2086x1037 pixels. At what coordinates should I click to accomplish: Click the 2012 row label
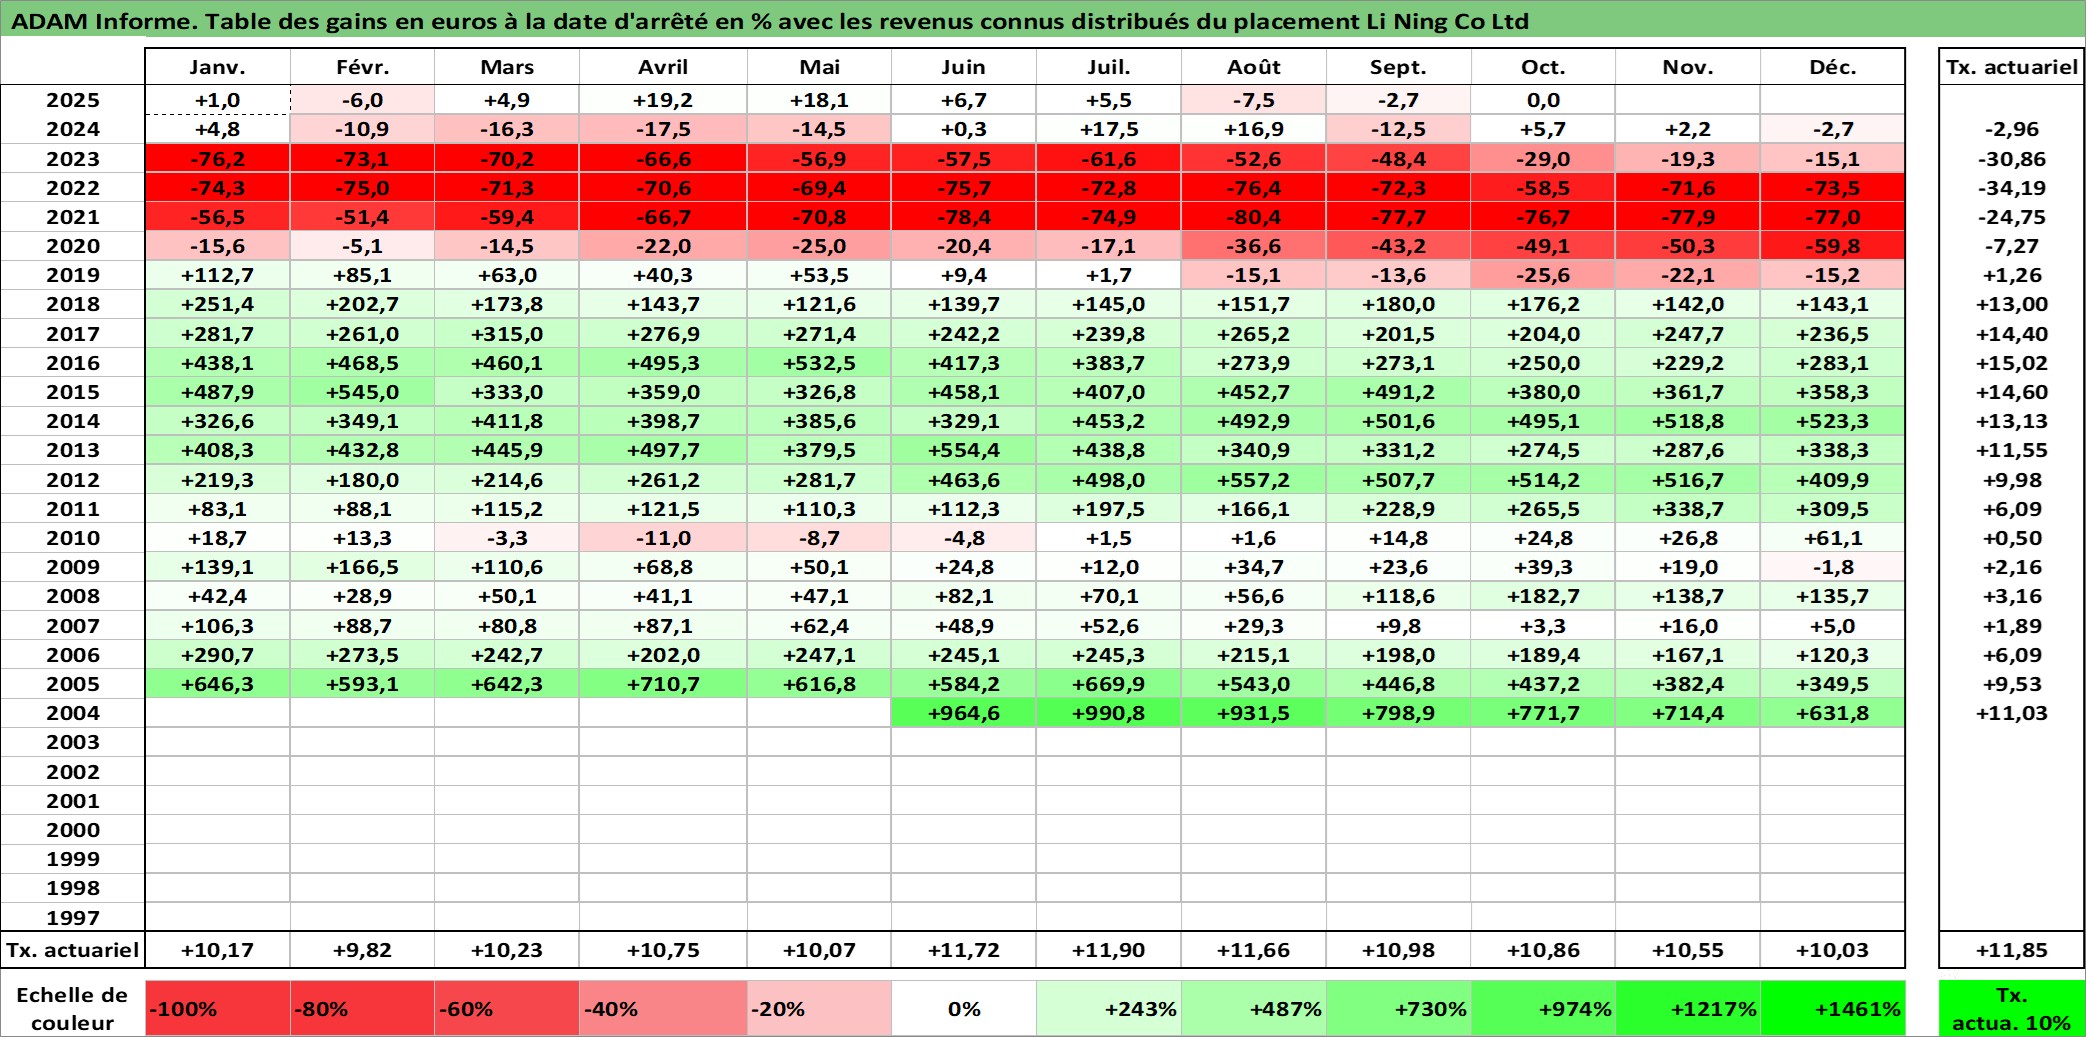73,480
